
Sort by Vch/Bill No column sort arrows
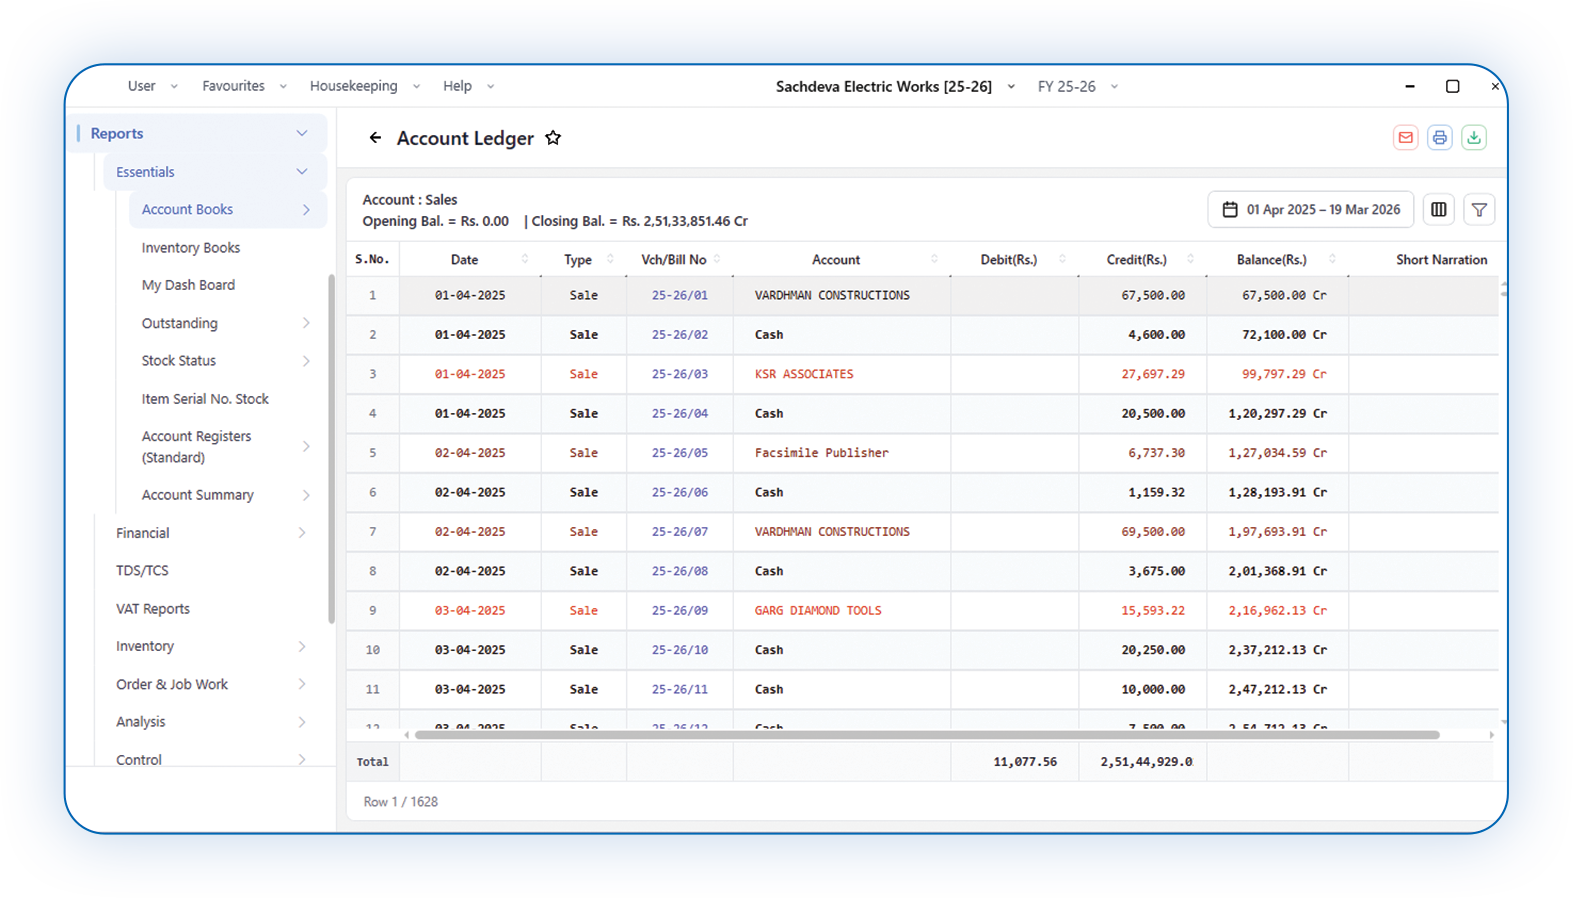pyautogui.click(x=717, y=259)
